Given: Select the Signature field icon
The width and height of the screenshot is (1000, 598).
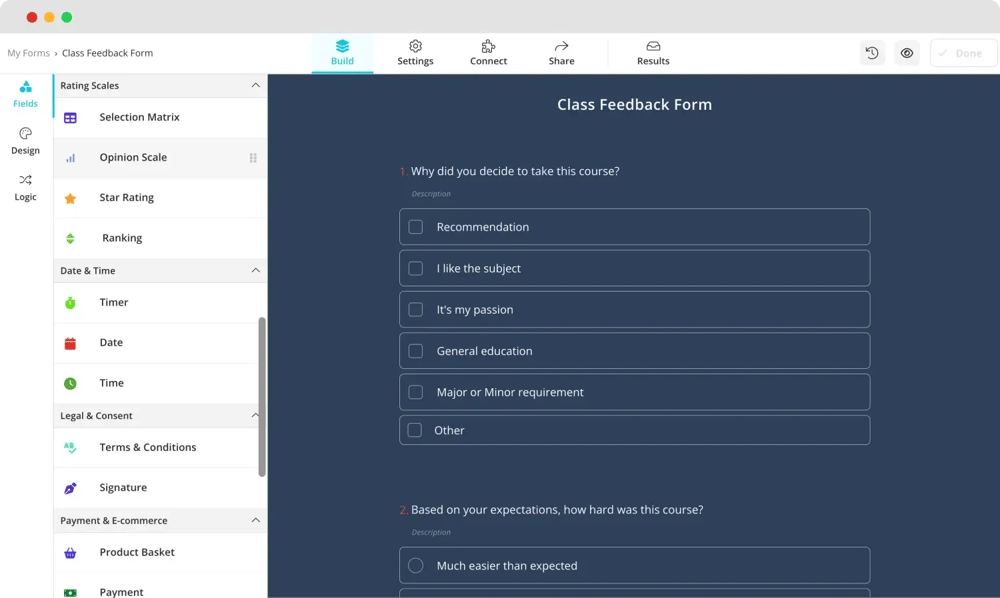Looking at the screenshot, I should pos(69,487).
